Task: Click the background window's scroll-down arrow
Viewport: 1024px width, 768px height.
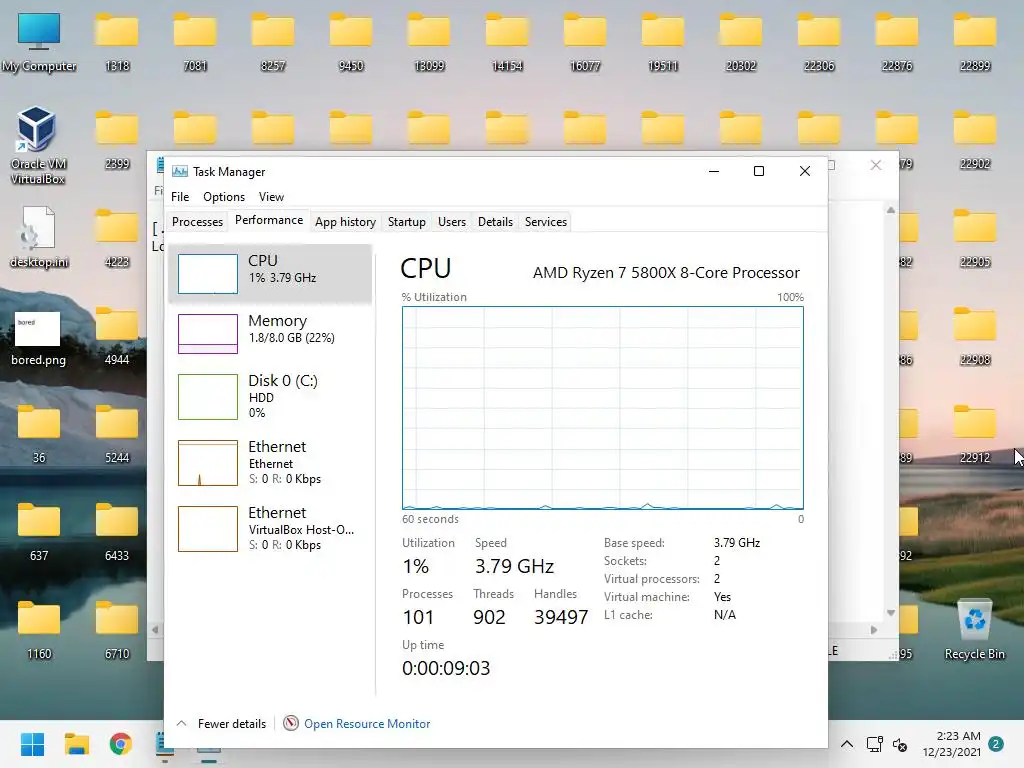Action: point(891,613)
